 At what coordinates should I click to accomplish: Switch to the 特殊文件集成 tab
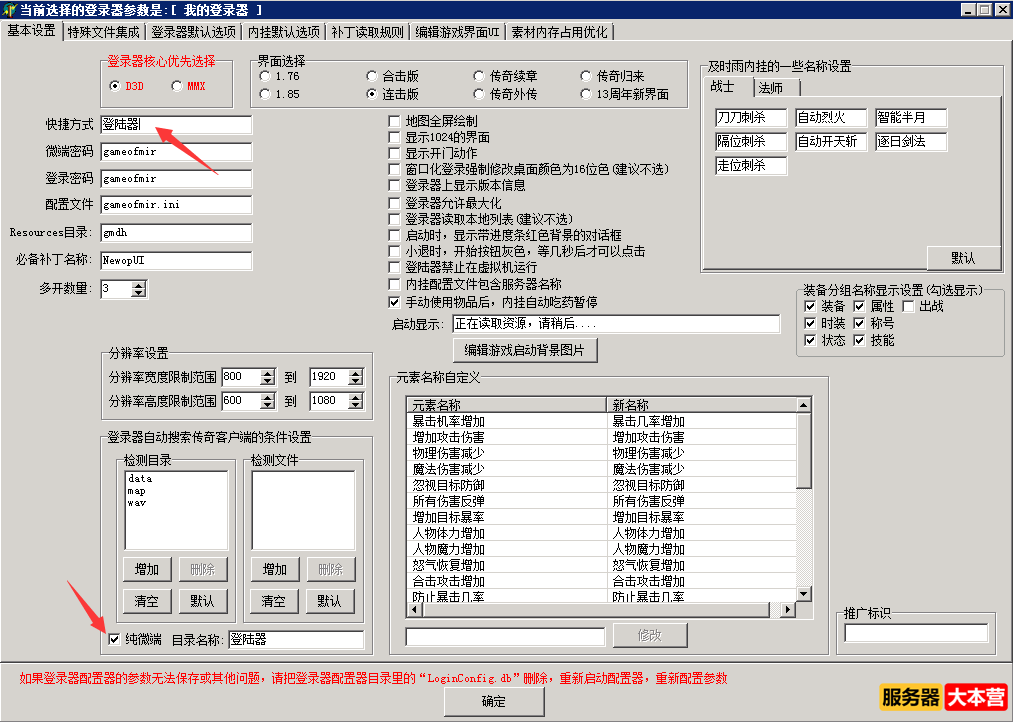pos(105,32)
